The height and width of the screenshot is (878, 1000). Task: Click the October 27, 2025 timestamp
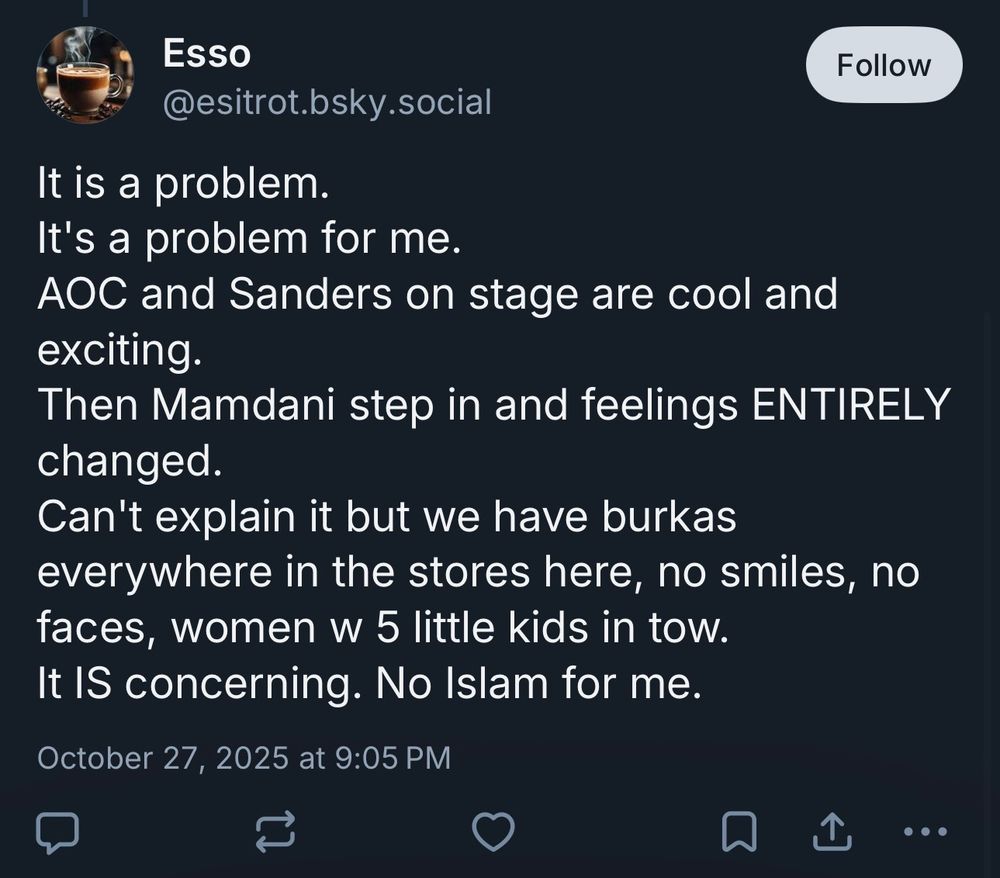(244, 757)
